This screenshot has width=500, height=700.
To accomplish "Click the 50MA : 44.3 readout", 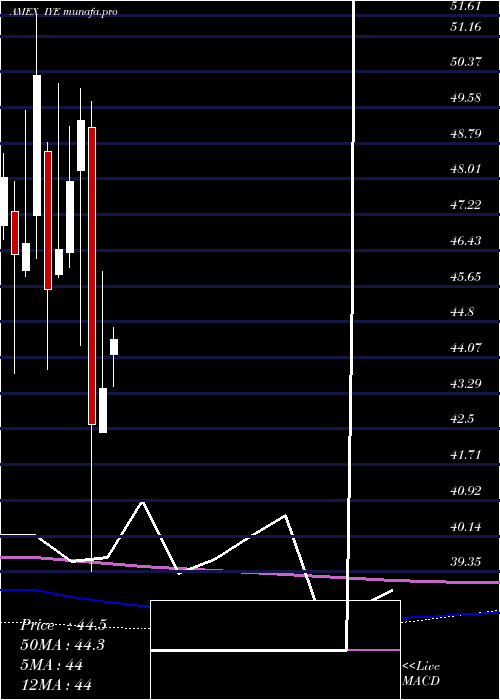I will coord(62,645).
